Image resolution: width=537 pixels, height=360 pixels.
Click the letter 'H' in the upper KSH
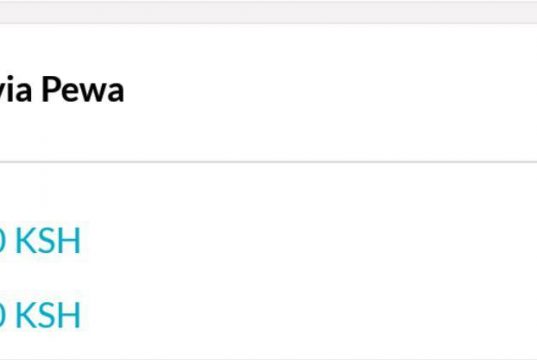[x=70, y=241]
